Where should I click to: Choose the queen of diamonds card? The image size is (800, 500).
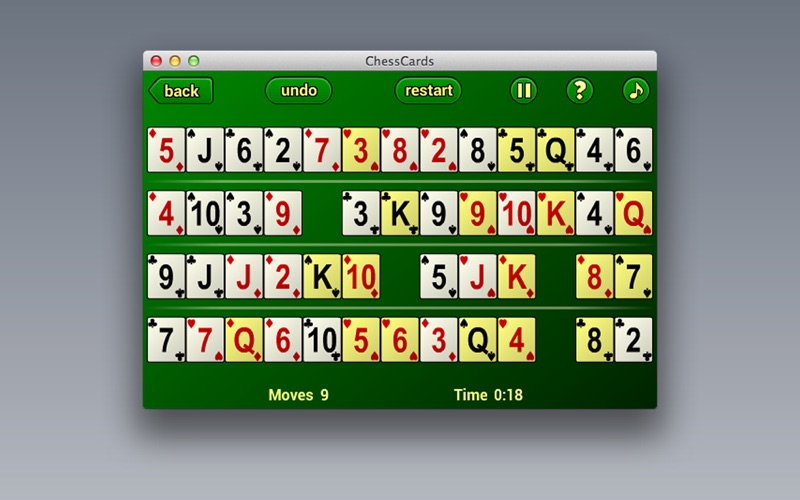244,340
